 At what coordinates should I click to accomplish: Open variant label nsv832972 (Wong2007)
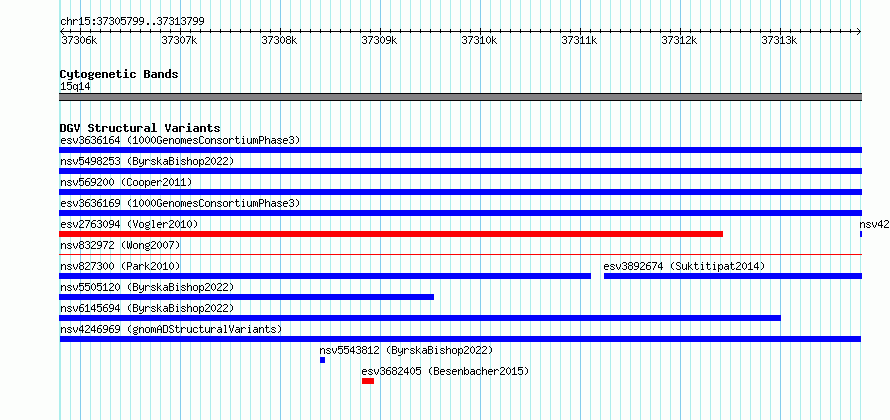120,245
